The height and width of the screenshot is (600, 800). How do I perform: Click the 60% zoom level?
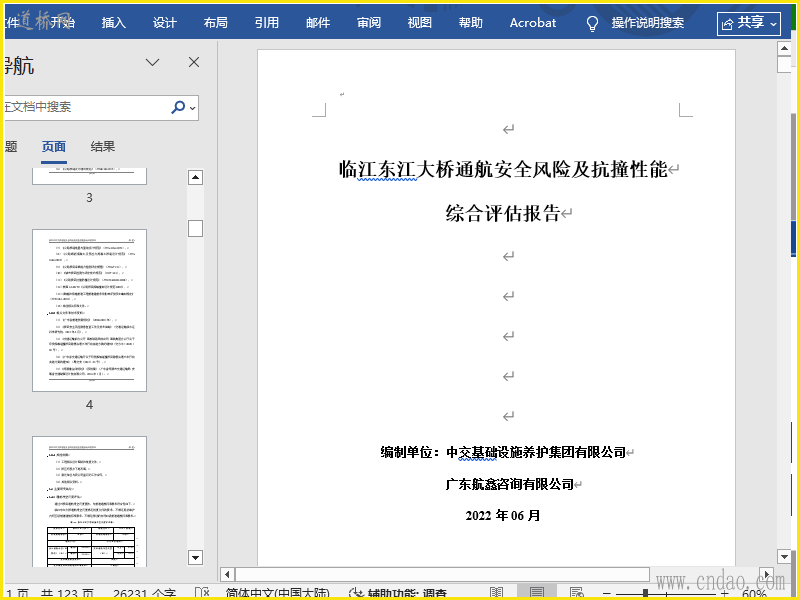pos(754,594)
